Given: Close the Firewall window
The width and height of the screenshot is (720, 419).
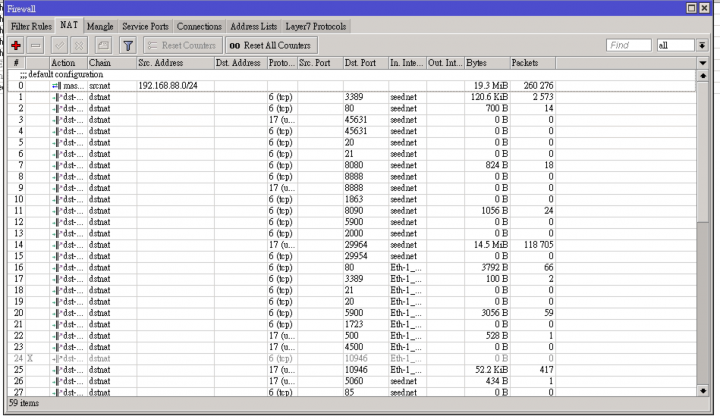Looking at the screenshot, I should click(704, 8).
